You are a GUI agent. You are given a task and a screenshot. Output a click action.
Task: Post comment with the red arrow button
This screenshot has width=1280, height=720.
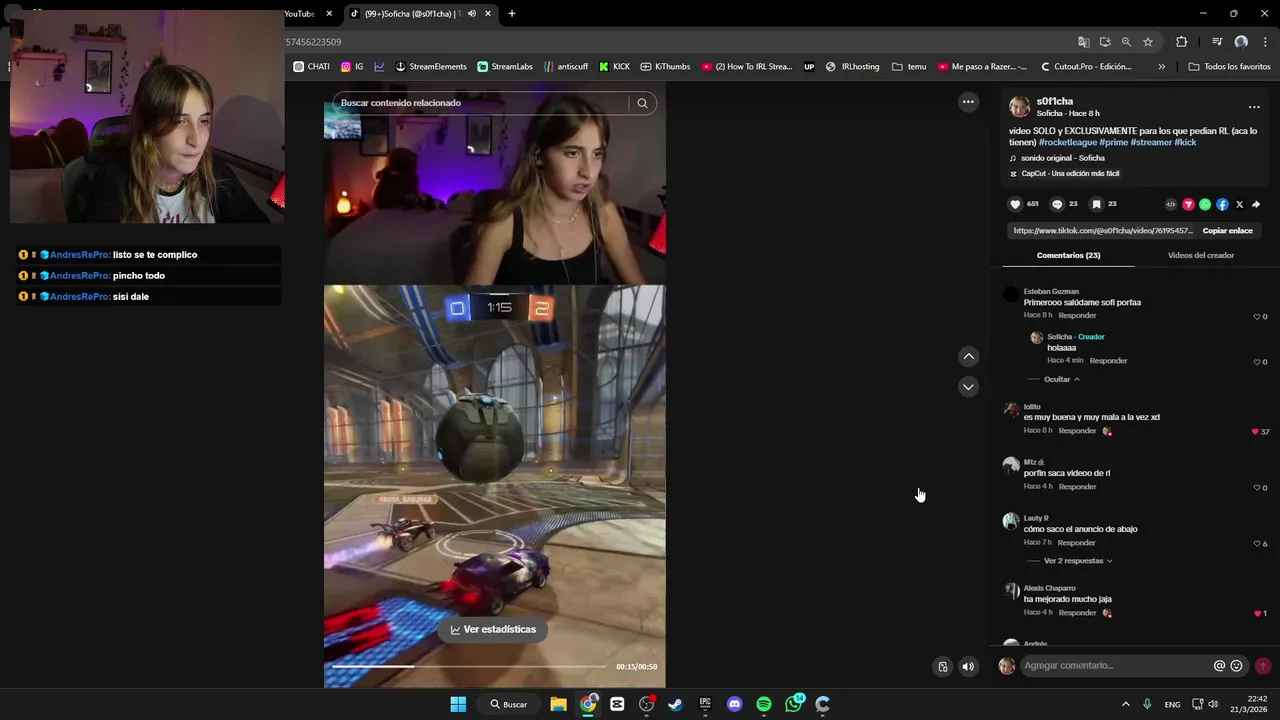(x=1262, y=666)
